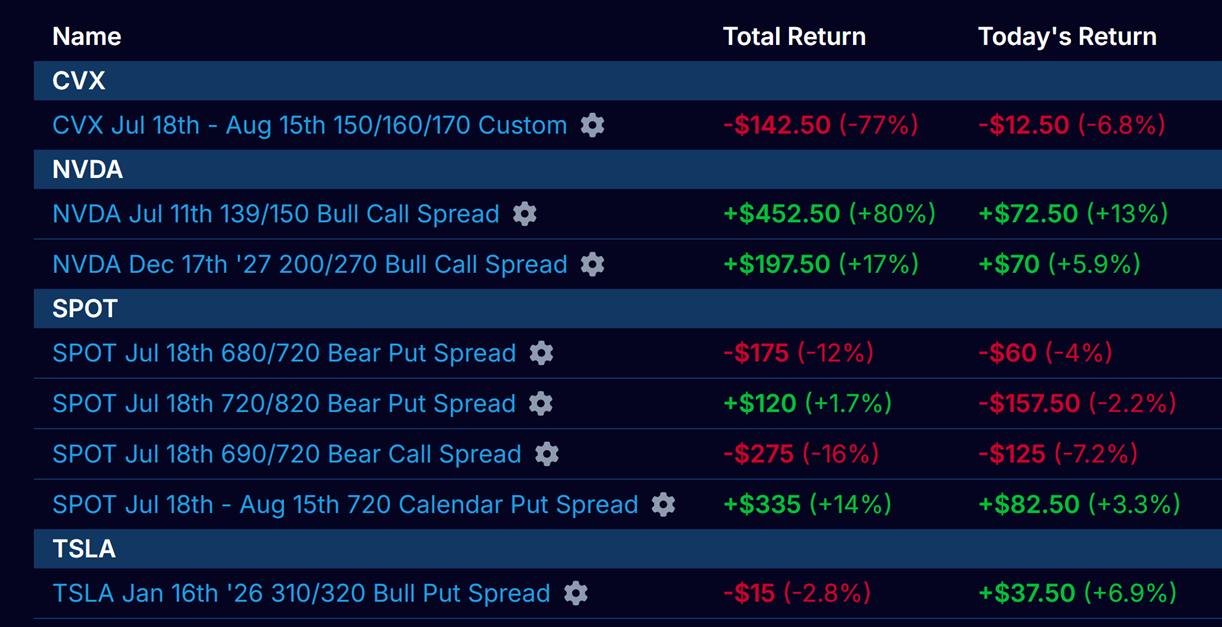Sort by the Name column header
This screenshot has width=1222, height=627.
[87, 37]
